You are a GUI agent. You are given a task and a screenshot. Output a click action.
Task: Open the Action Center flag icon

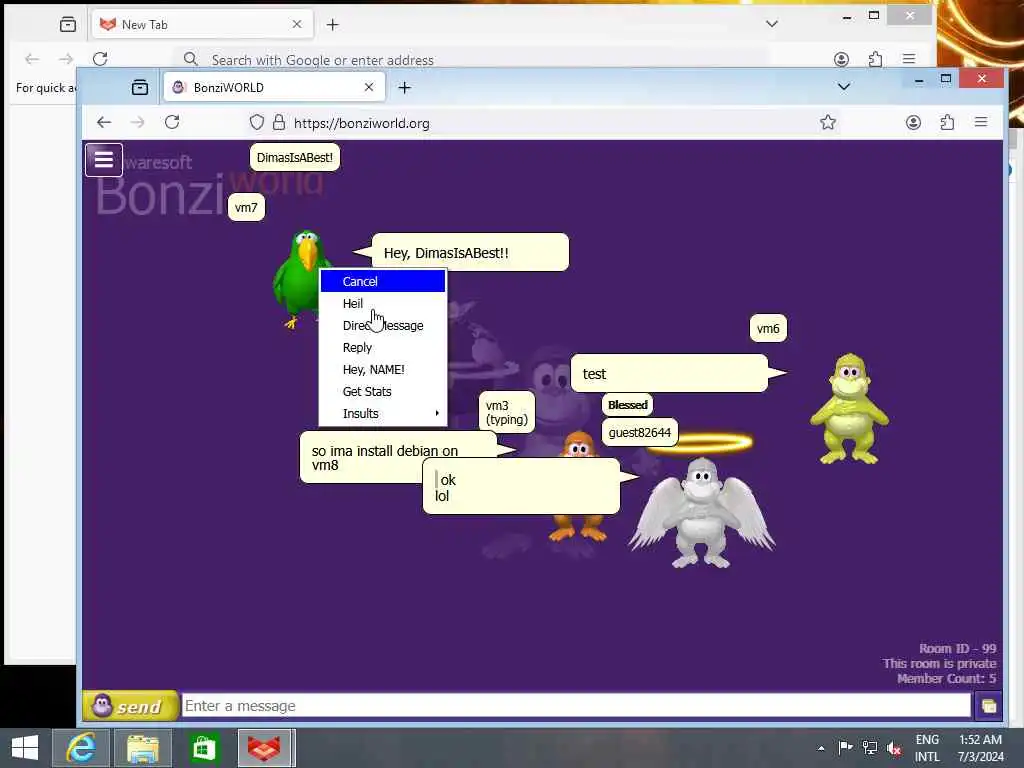pos(845,748)
